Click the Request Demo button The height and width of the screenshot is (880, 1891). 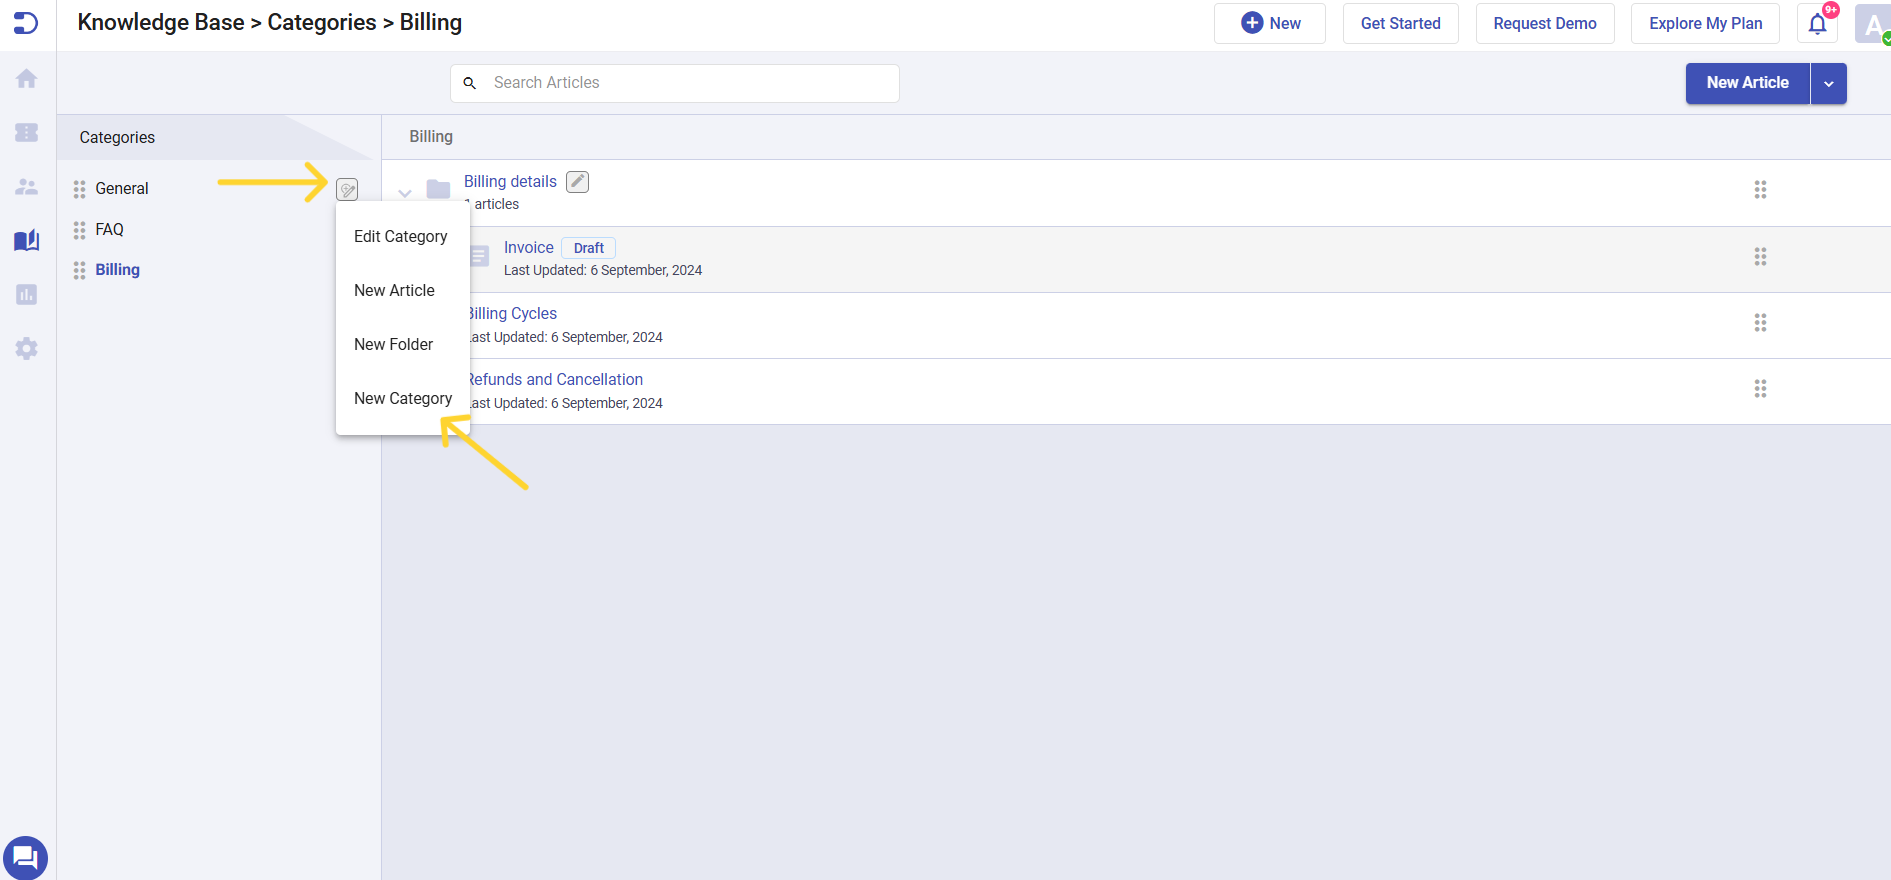1545,24
